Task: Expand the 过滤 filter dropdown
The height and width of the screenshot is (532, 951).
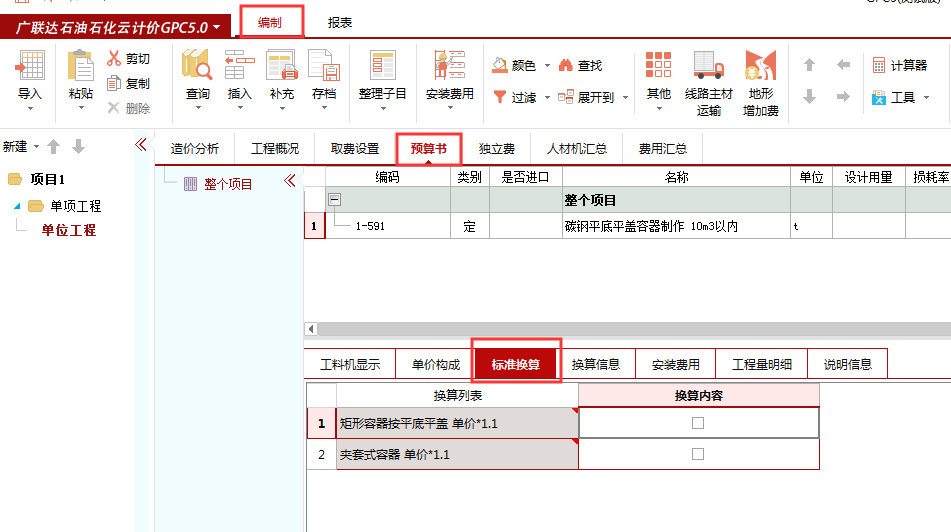Action: tap(547, 98)
